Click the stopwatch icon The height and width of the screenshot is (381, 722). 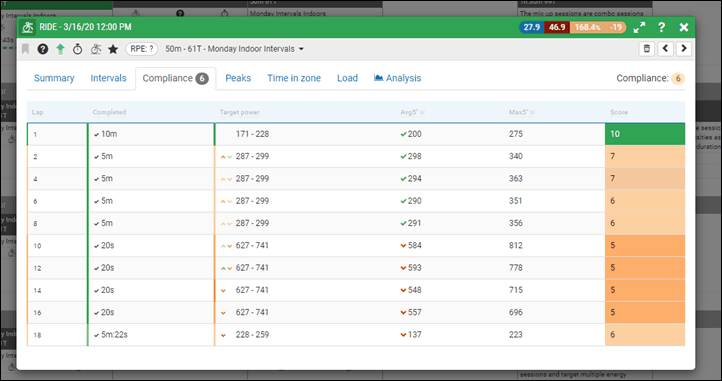point(77,49)
